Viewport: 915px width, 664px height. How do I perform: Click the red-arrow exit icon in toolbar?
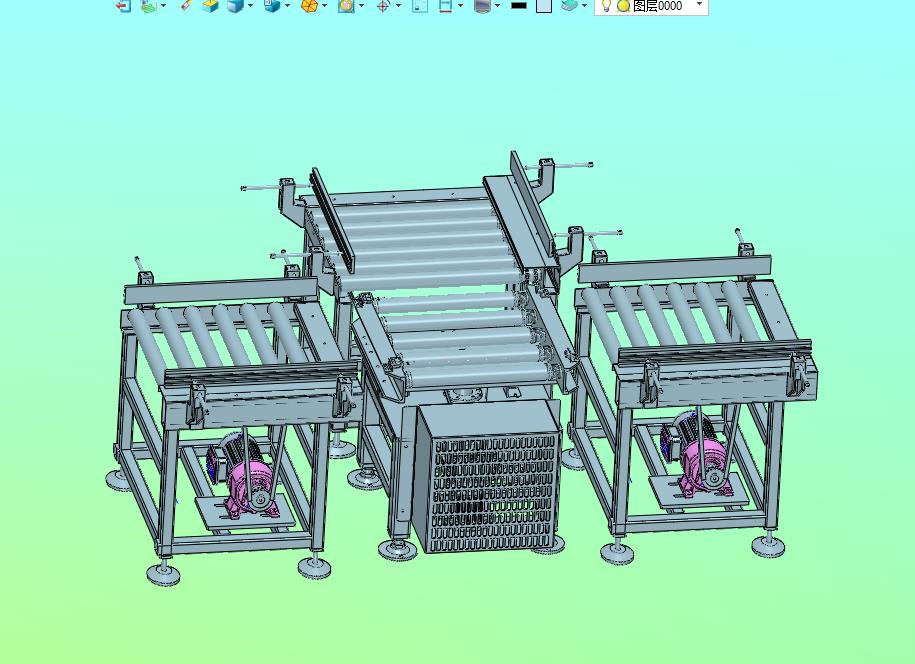[x=123, y=6]
